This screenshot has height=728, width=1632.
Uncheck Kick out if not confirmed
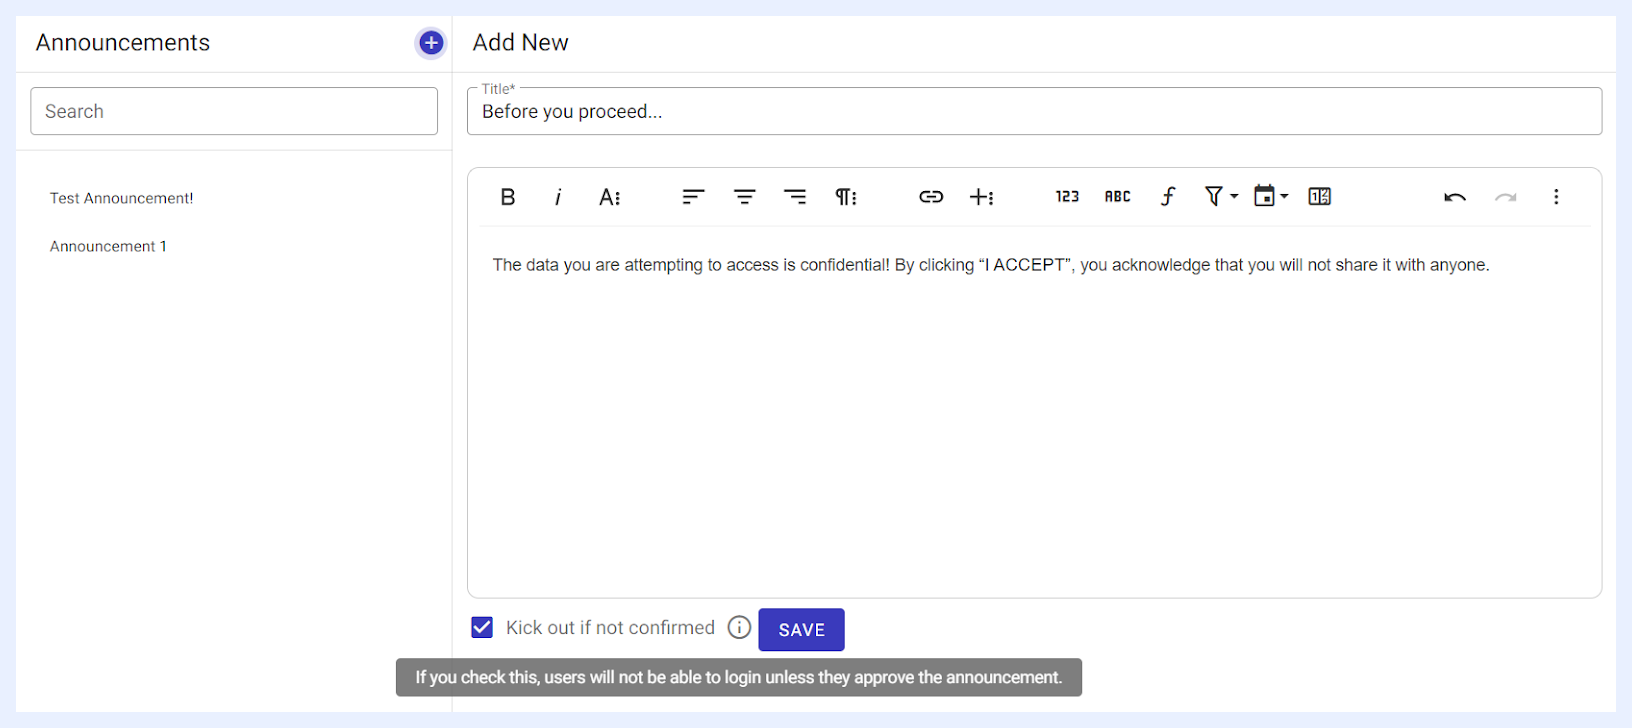click(482, 628)
